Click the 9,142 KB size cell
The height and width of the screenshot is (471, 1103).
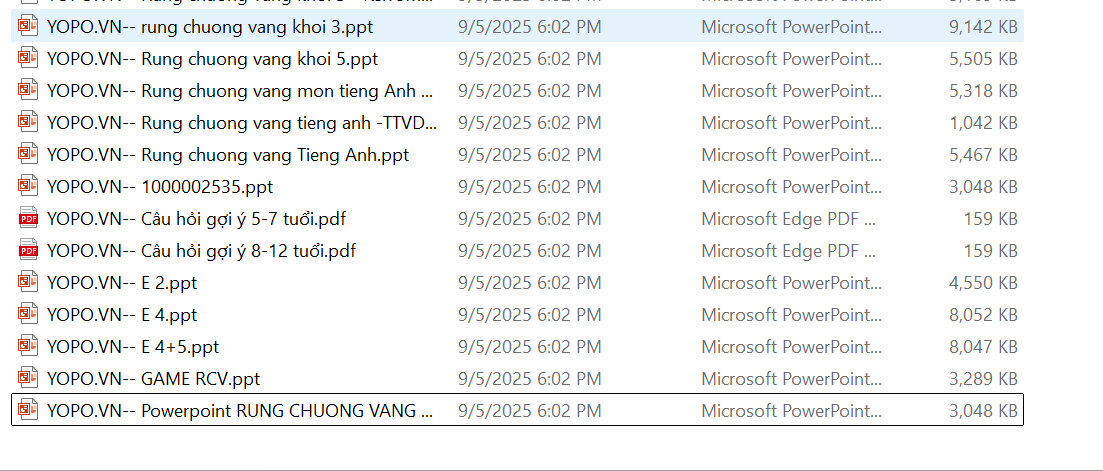(982, 27)
